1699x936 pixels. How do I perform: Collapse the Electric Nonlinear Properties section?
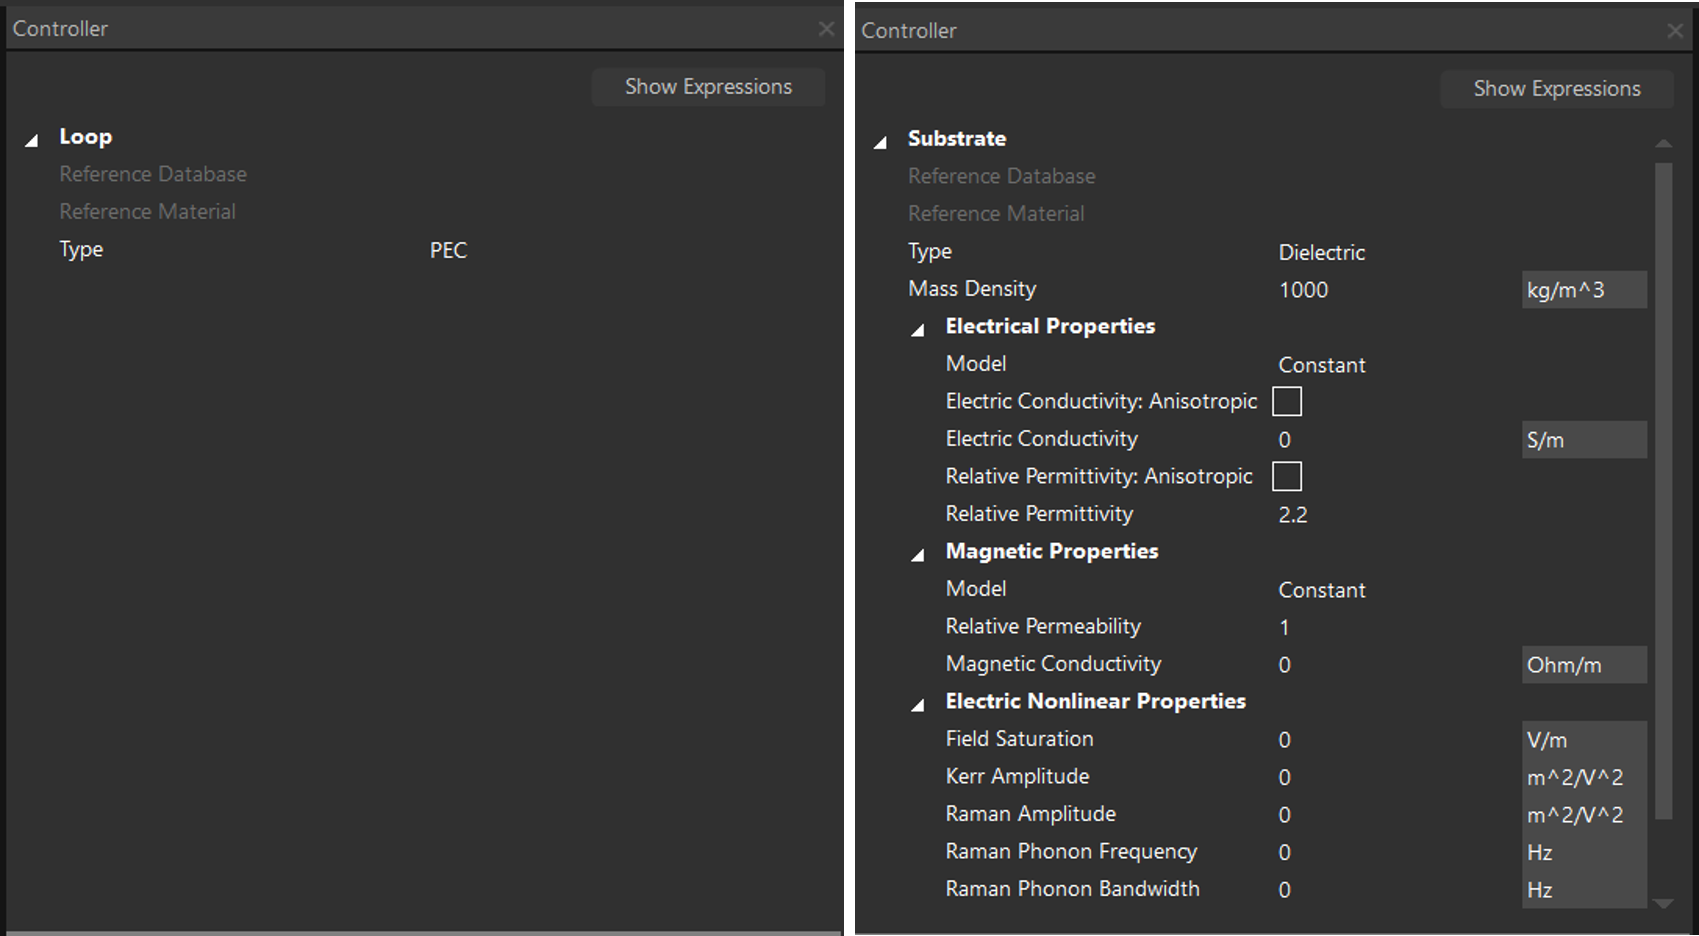[x=918, y=705]
